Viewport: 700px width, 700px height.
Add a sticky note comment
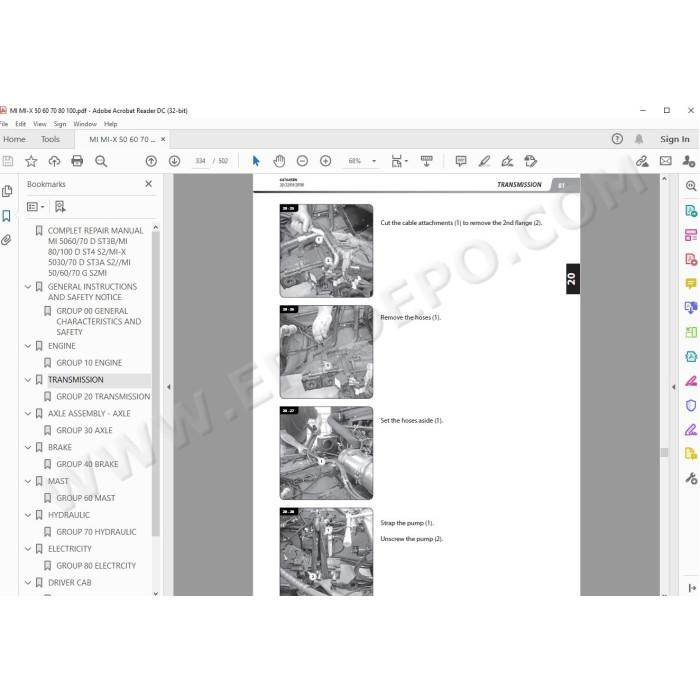[x=461, y=161]
